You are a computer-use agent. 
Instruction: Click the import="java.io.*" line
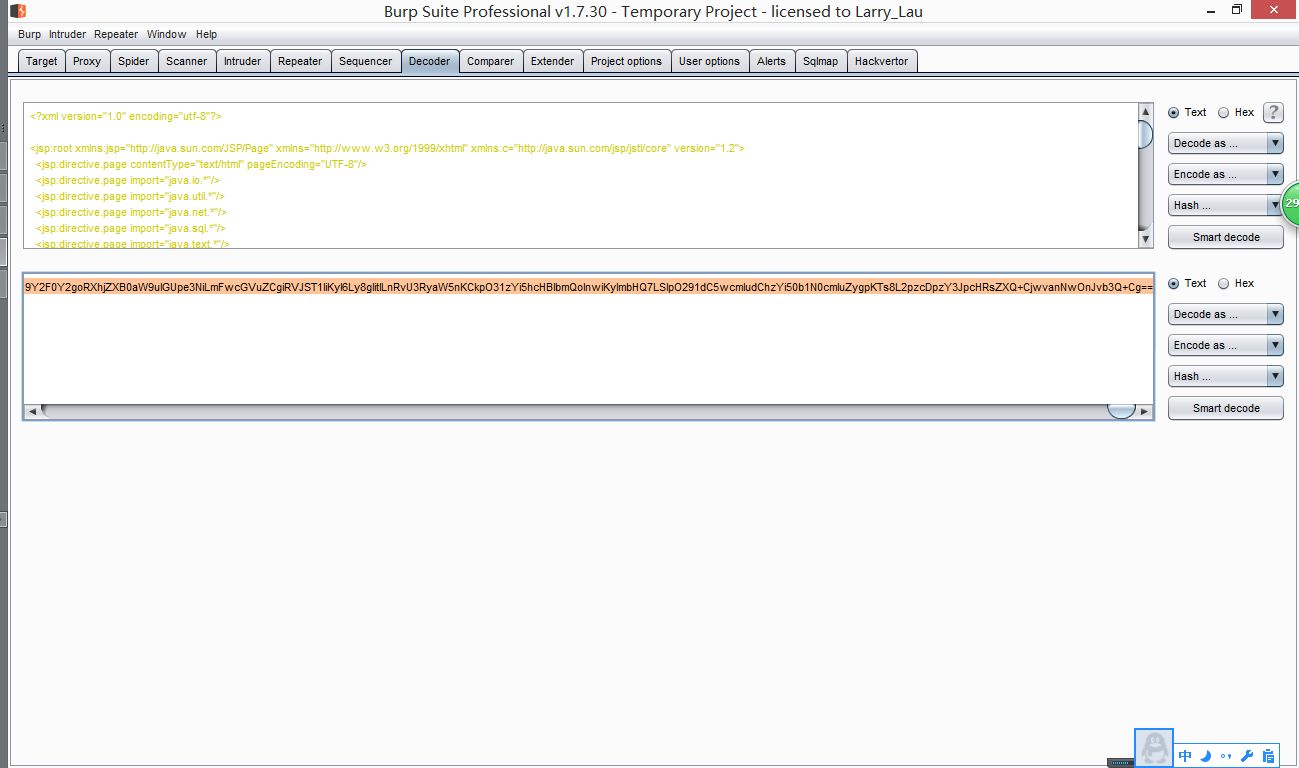tap(128, 180)
